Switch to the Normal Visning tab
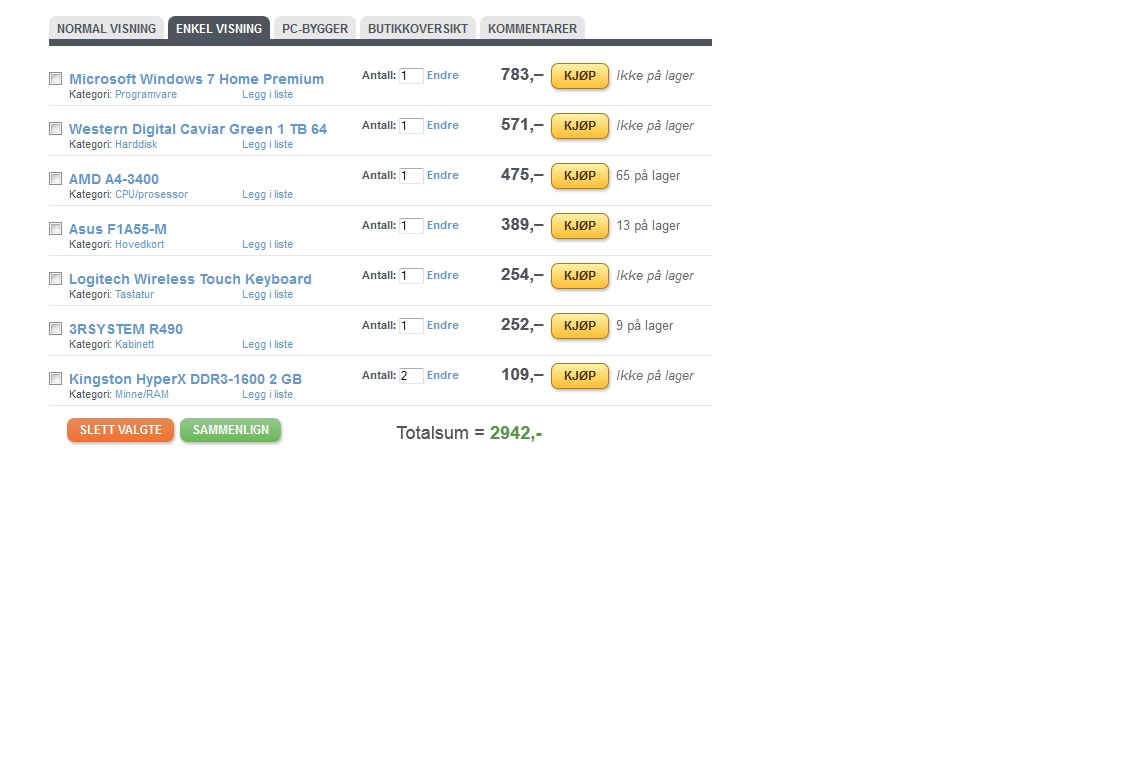1133x768 pixels. pos(106,28)
